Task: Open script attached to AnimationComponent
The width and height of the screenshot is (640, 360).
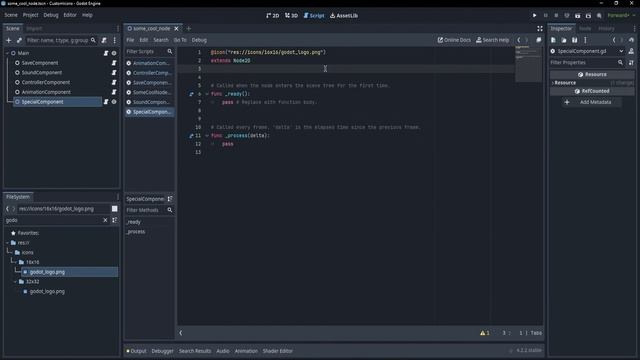Action: (x=114, y=92)
